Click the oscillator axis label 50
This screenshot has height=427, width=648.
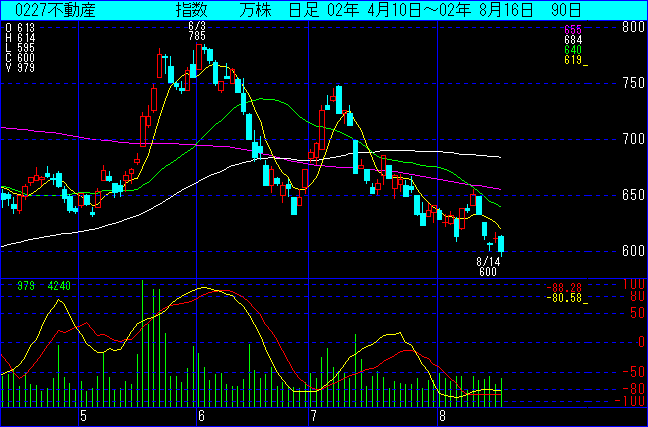(x=638, y=313)
